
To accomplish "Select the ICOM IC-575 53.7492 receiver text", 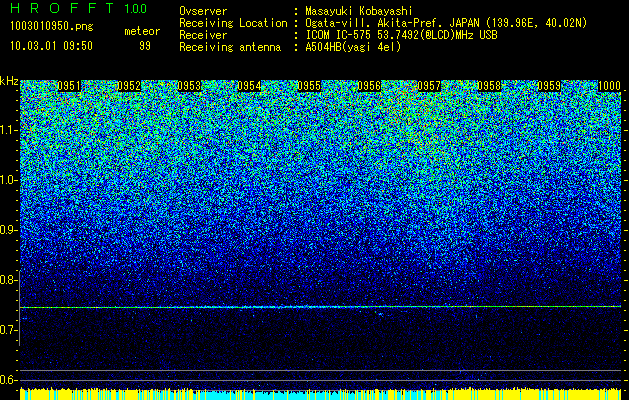I will (x=401, y=35).
